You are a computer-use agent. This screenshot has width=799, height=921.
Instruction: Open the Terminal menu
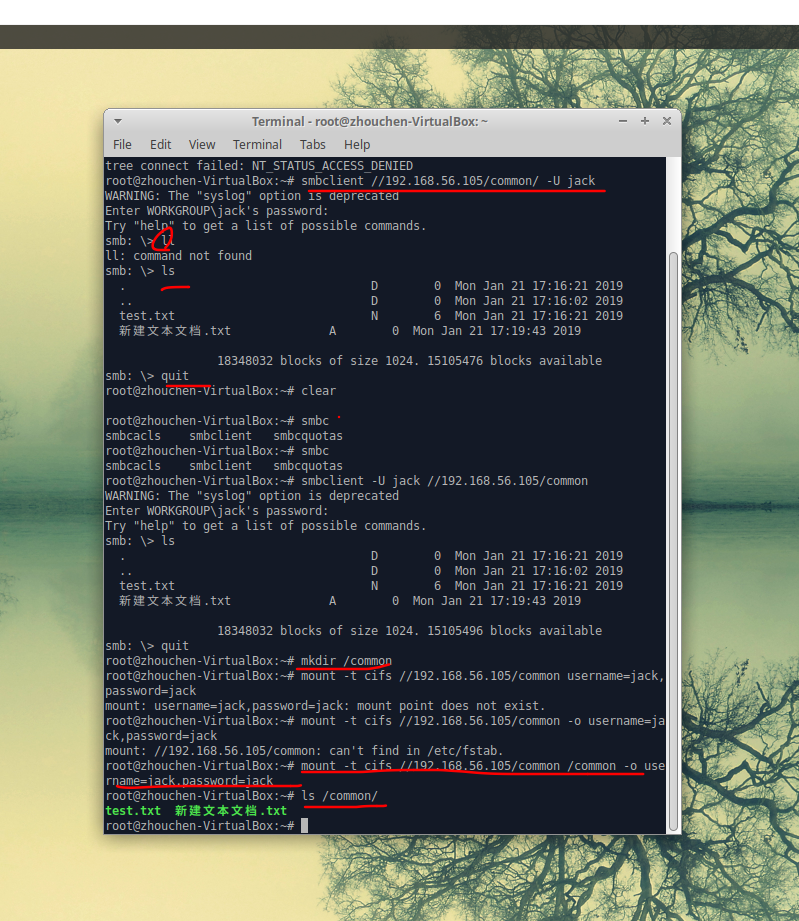click(257, 144)
